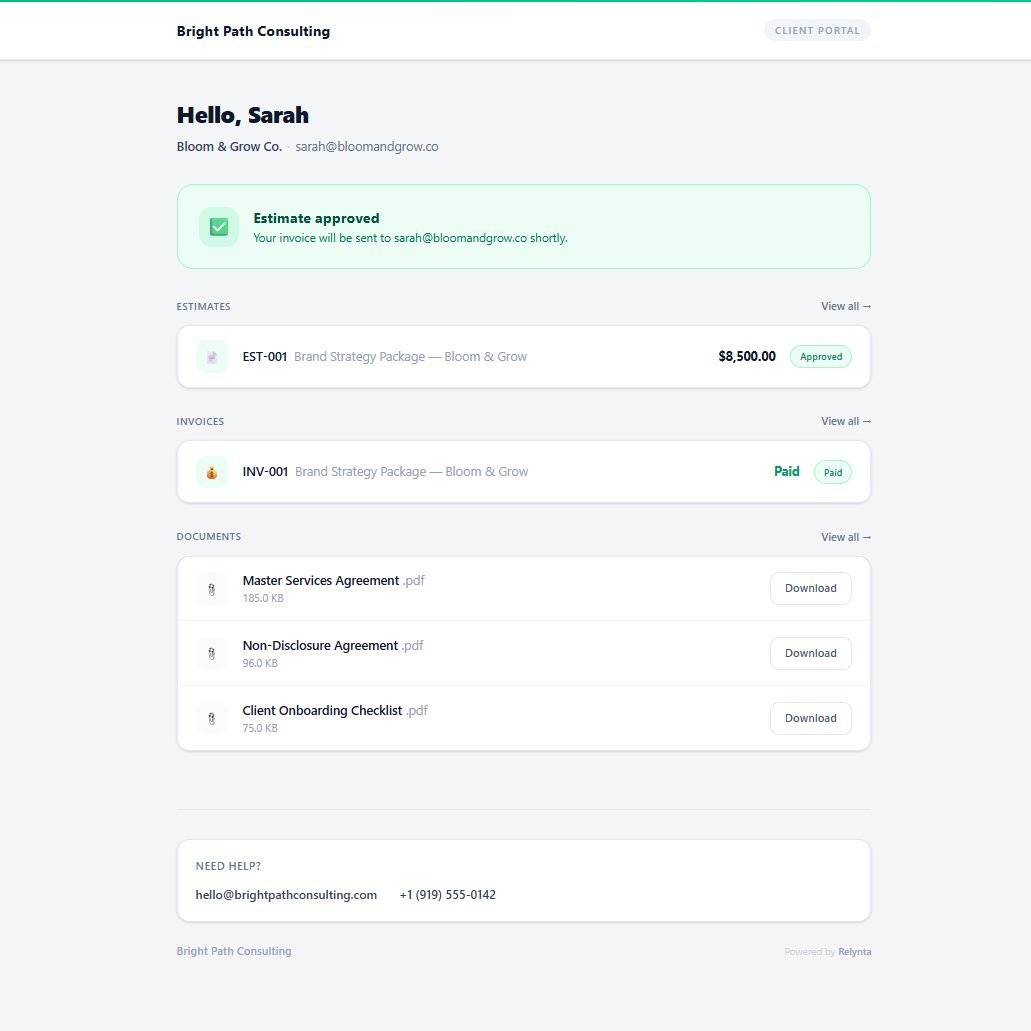1031x1031 pixels.
Task: Toggle the Approved status badge on EST-001
Action: [x=820, y=356]
